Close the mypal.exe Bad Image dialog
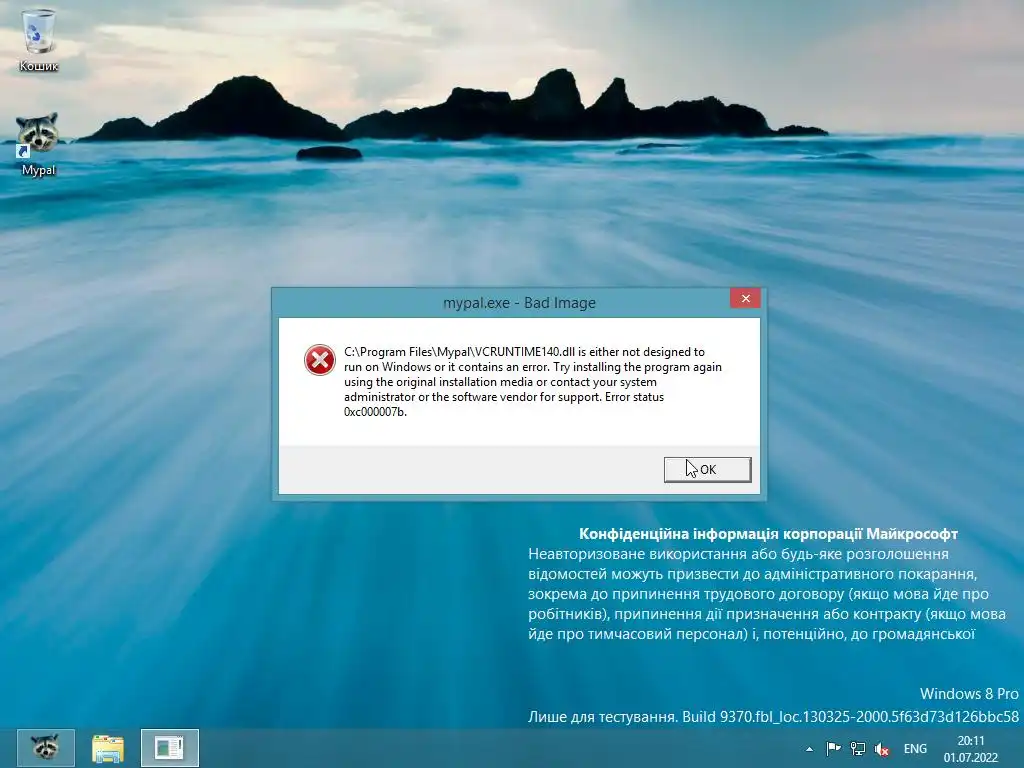 (745, 298)
